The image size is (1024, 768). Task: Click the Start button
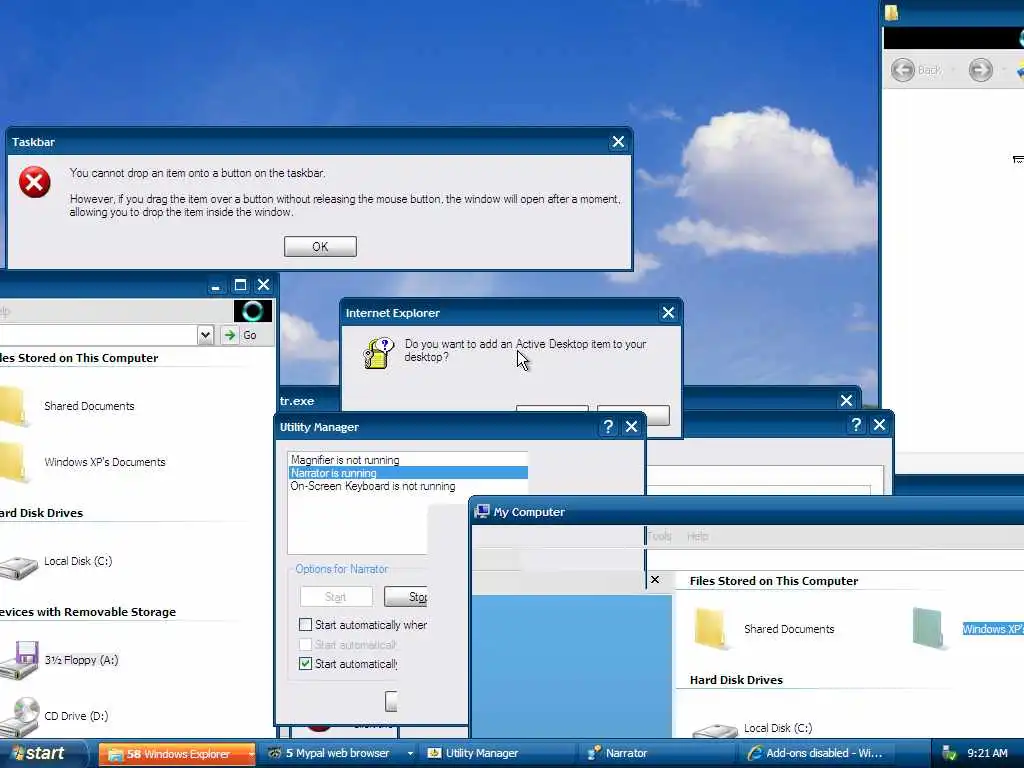41,753
